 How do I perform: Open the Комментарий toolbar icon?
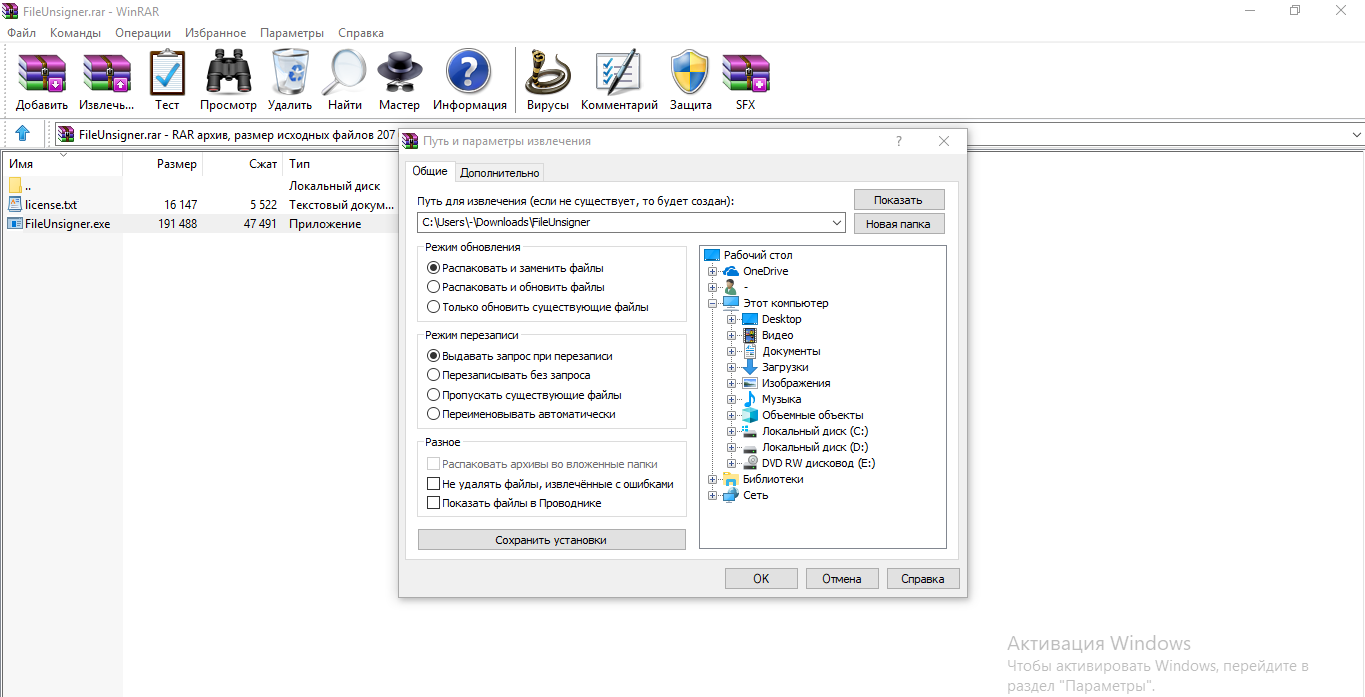click(619, 72)
